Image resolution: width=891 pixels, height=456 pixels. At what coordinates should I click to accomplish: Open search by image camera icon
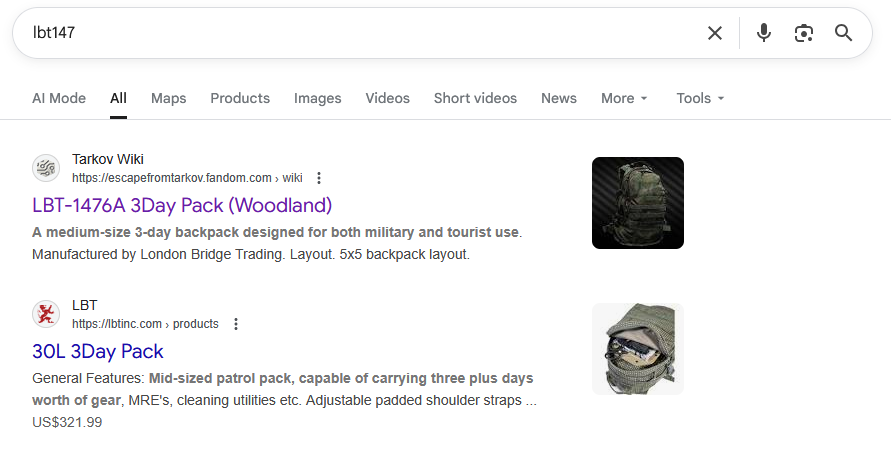coord(803,33)
